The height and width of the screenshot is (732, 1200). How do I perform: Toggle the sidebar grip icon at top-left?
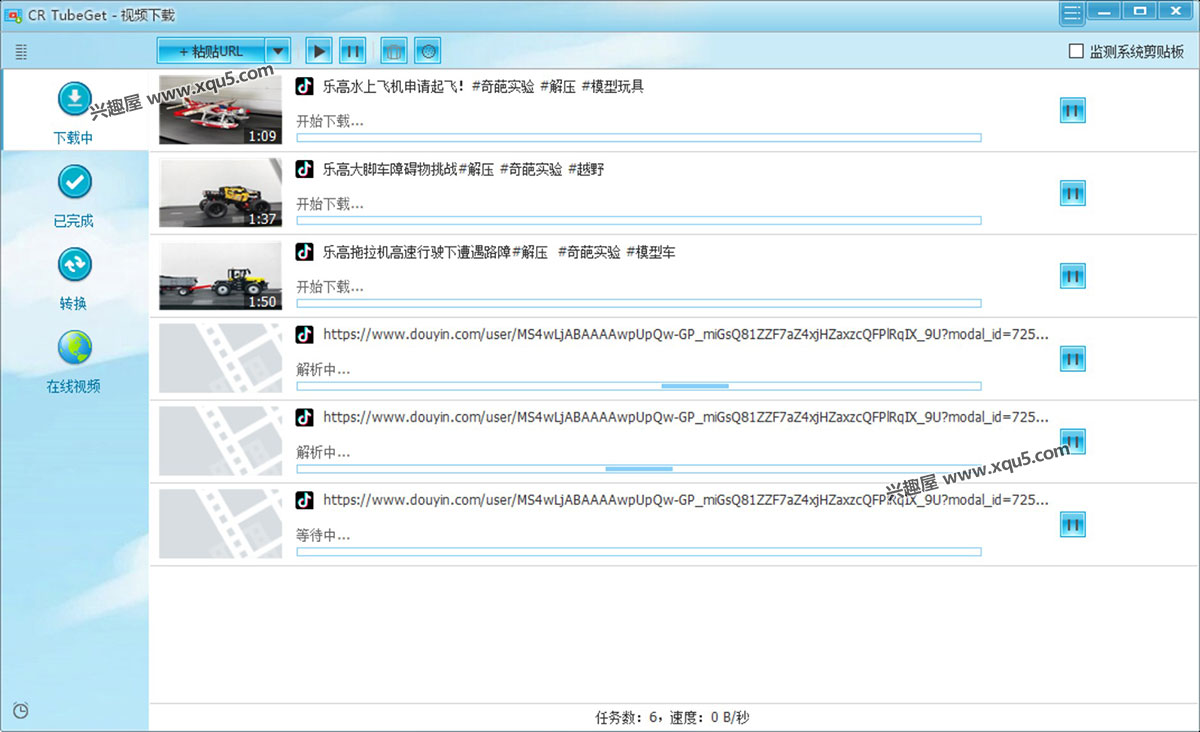click(22, 52)
